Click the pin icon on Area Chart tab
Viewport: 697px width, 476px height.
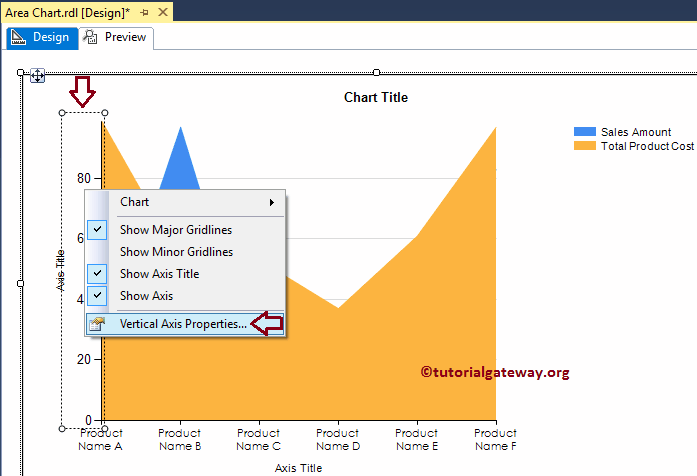(144, 11)
